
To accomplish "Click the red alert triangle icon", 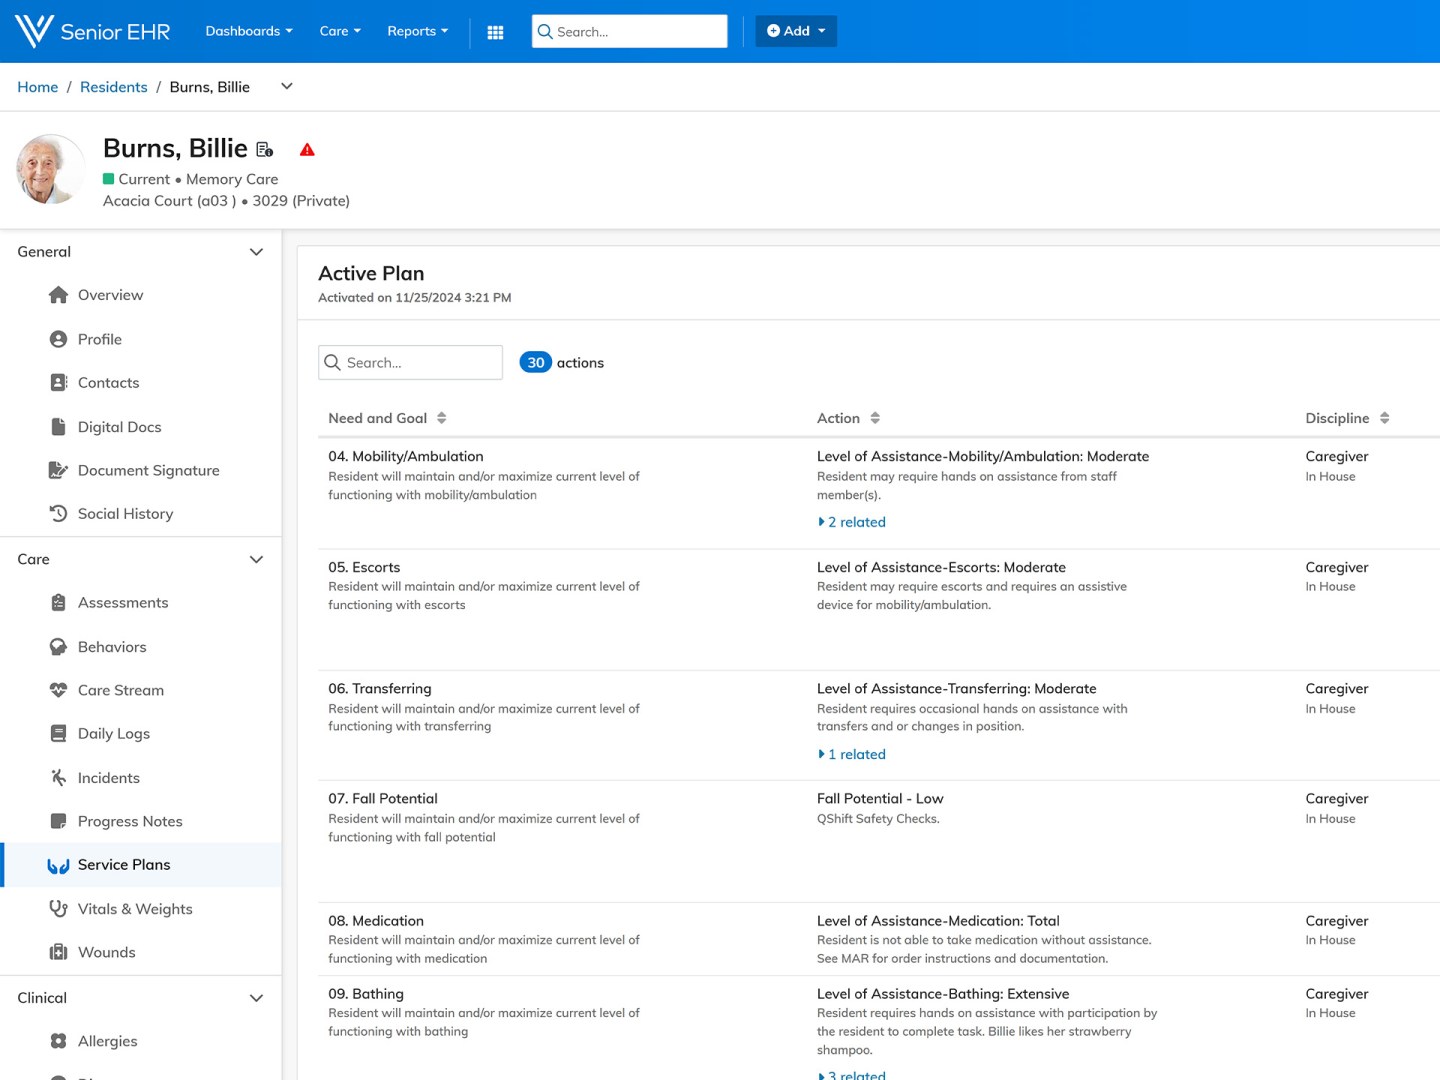I will pyautogui.click(x=307, y=150).
